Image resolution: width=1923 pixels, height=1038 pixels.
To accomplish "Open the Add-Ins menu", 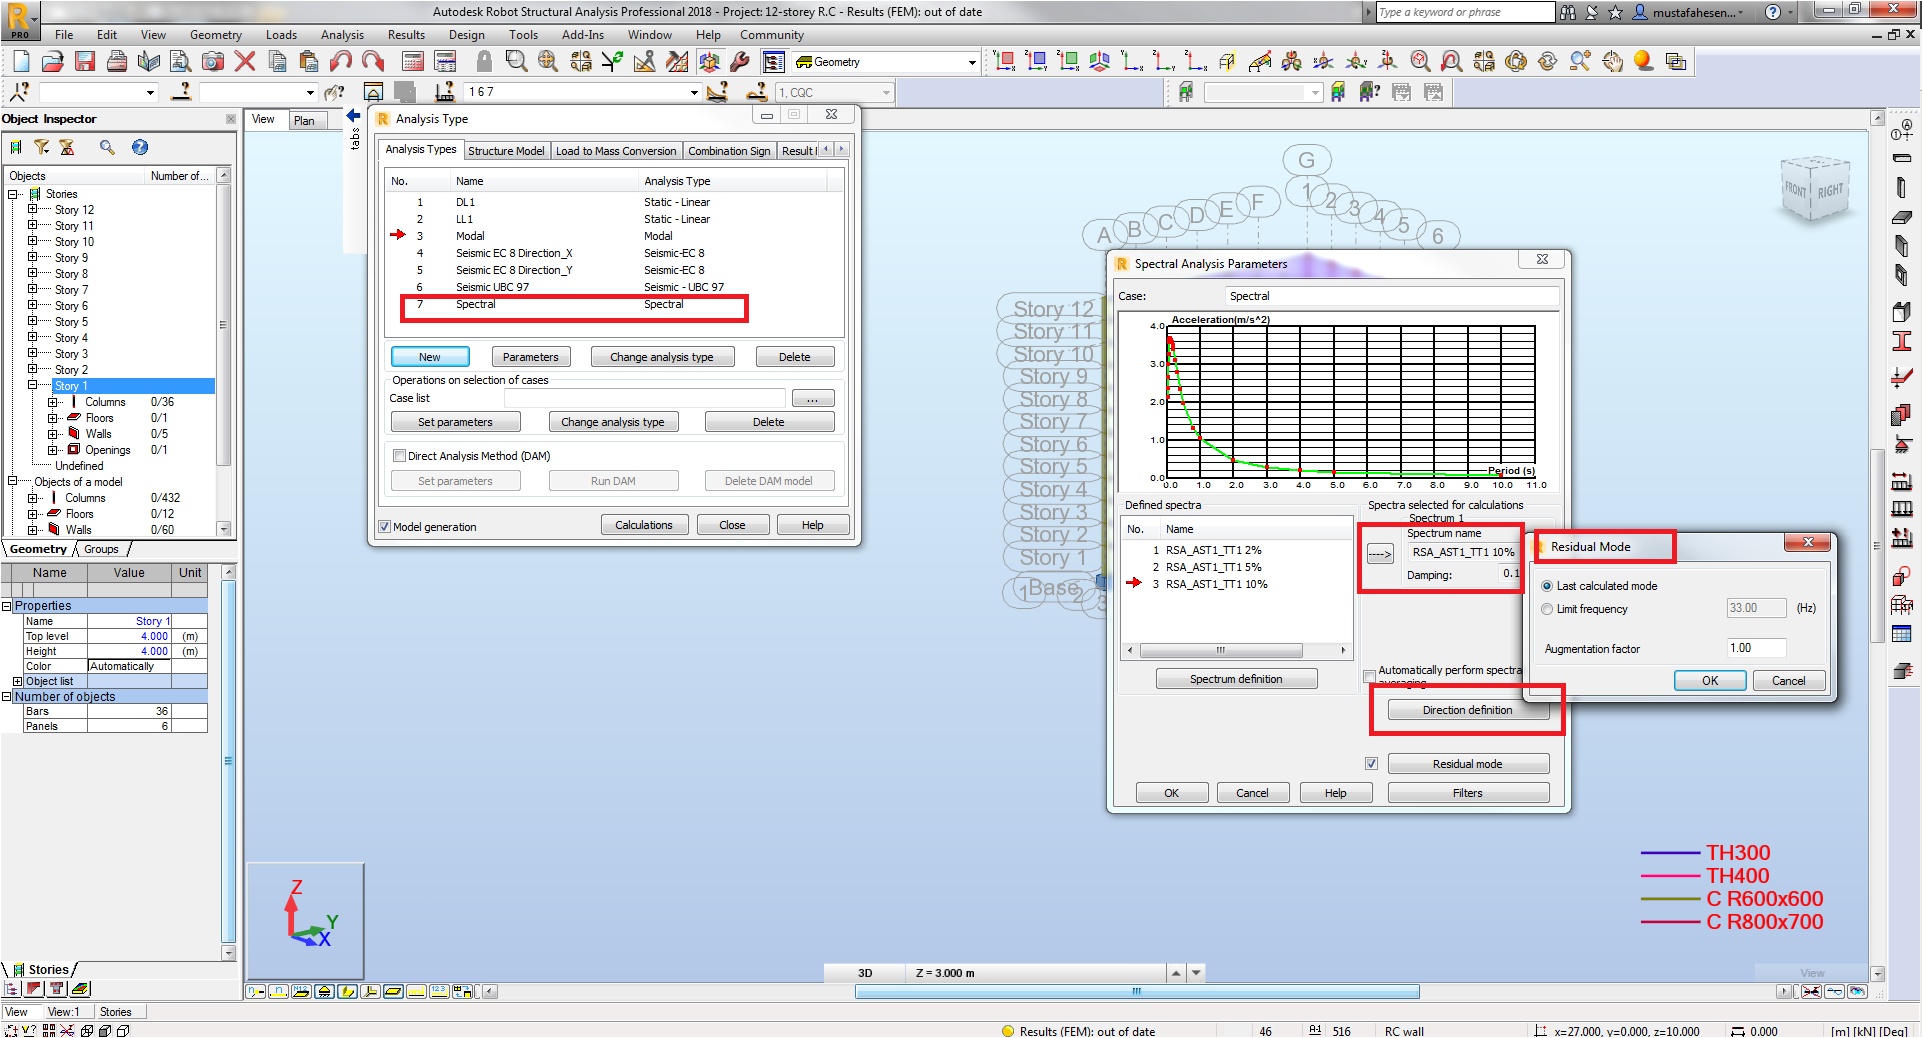I will tap(582, 35).
